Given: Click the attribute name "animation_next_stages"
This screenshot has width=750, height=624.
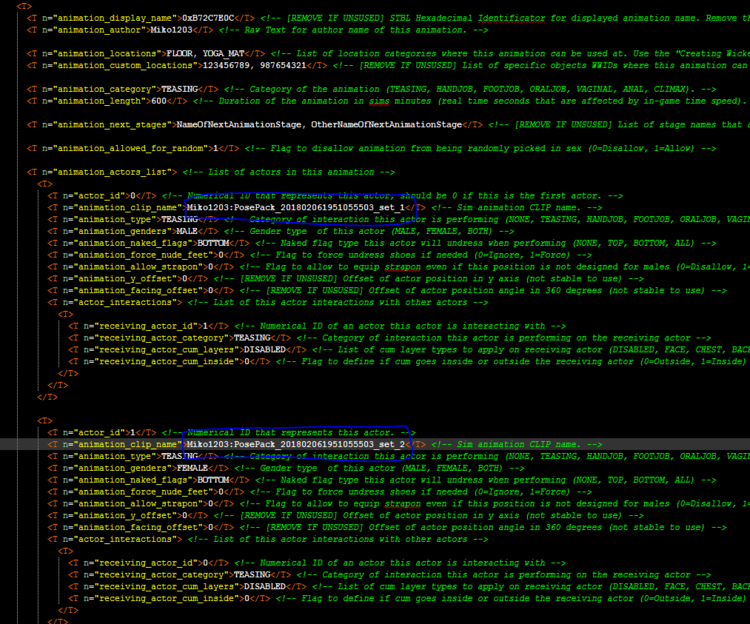Looking at the screenshot, I should click(x=112, y=125).
